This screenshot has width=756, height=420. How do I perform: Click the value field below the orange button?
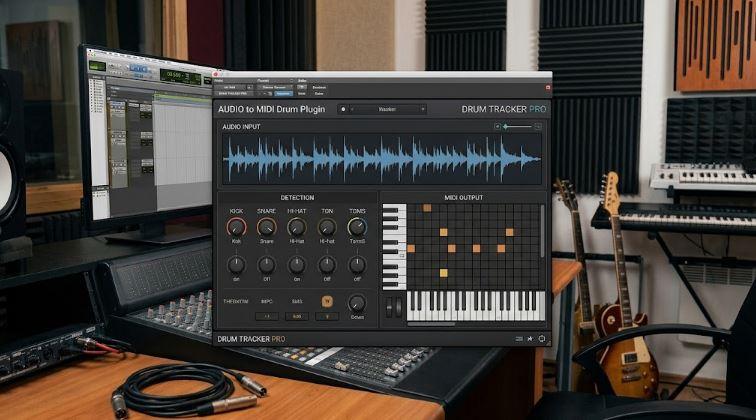click(327, 316)
